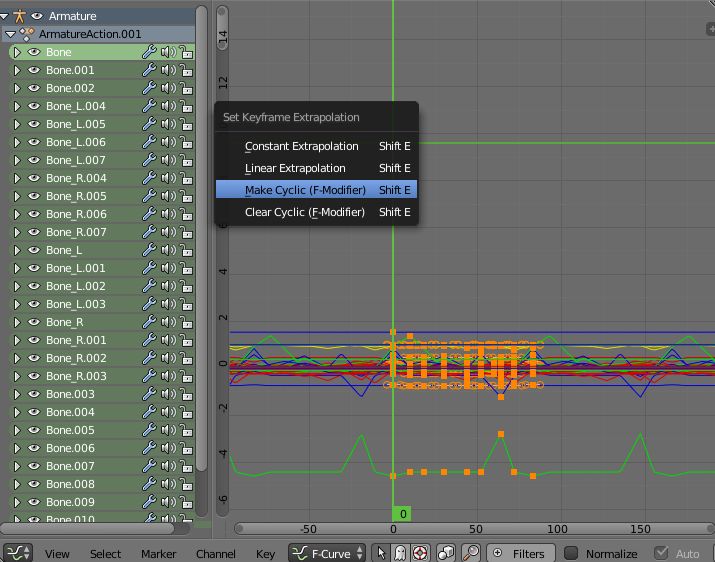Click the channel list vertical scrollbar

click(x=201, y=237)
